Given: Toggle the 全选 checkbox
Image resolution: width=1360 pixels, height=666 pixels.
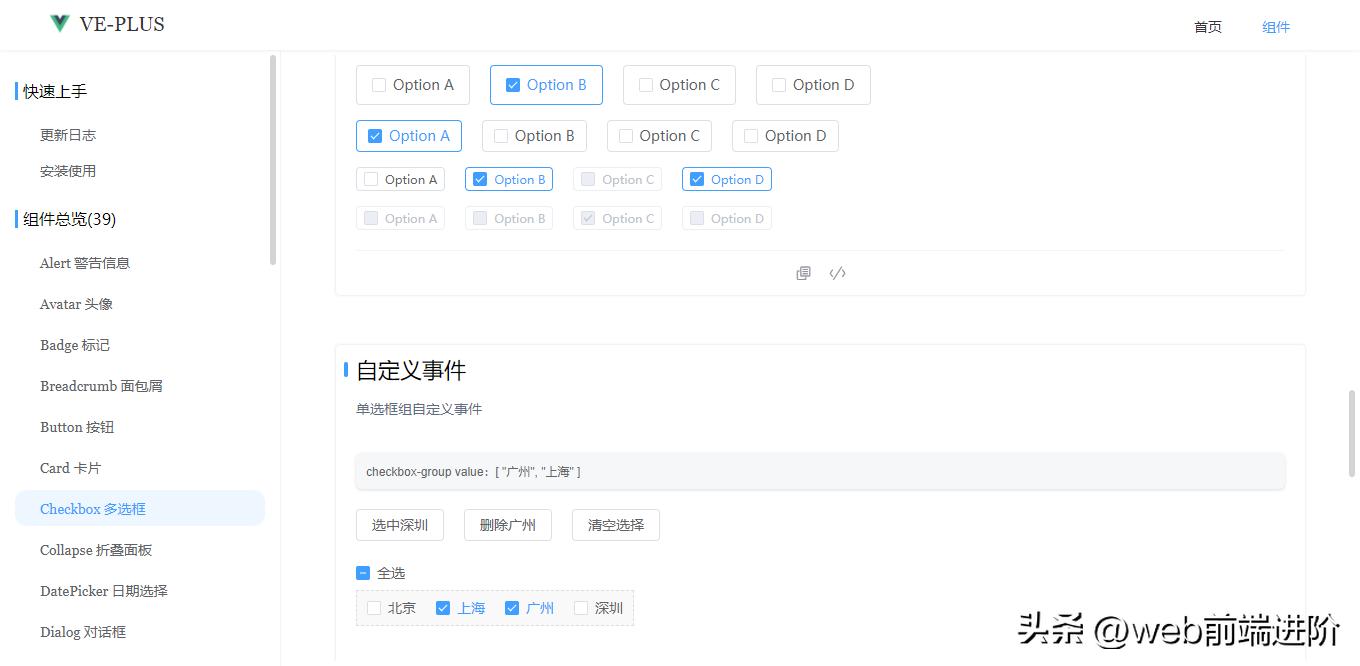Looking at the screenshot, I should click(x=363, y=572).
